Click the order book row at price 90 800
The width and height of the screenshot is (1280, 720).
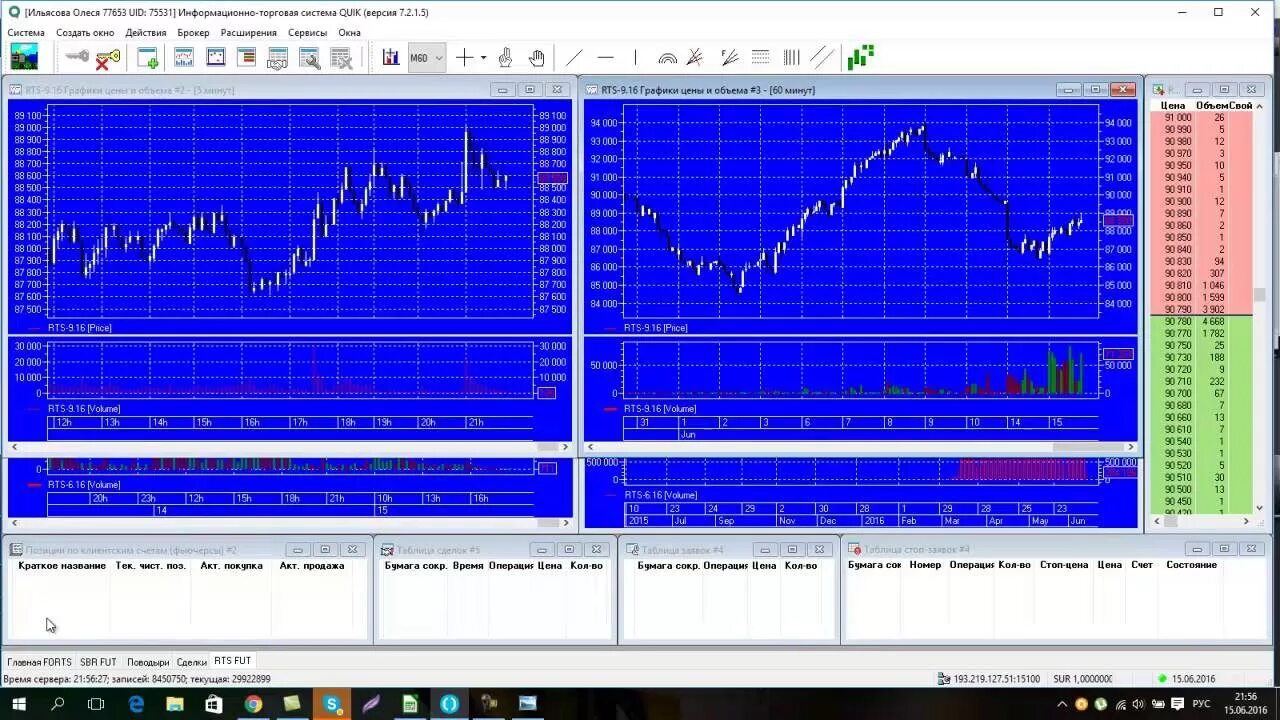point(1201,298)
